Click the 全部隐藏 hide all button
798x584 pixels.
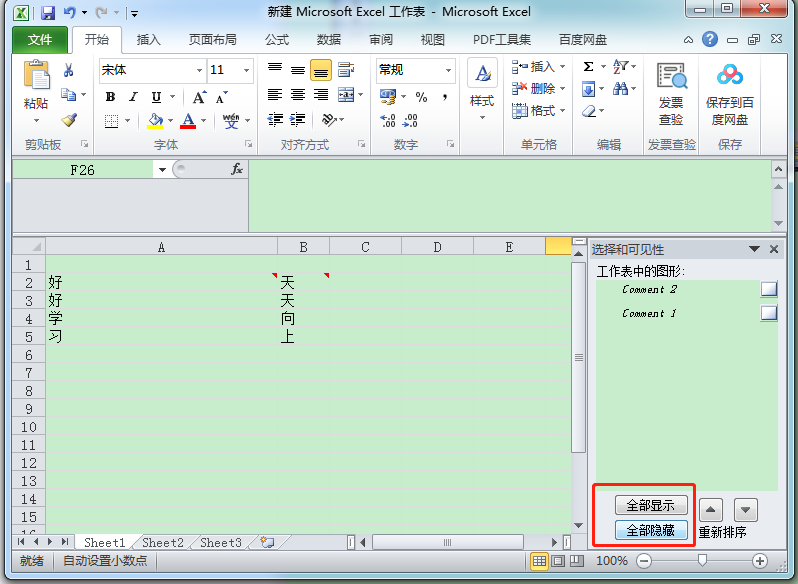click(651, 531)
